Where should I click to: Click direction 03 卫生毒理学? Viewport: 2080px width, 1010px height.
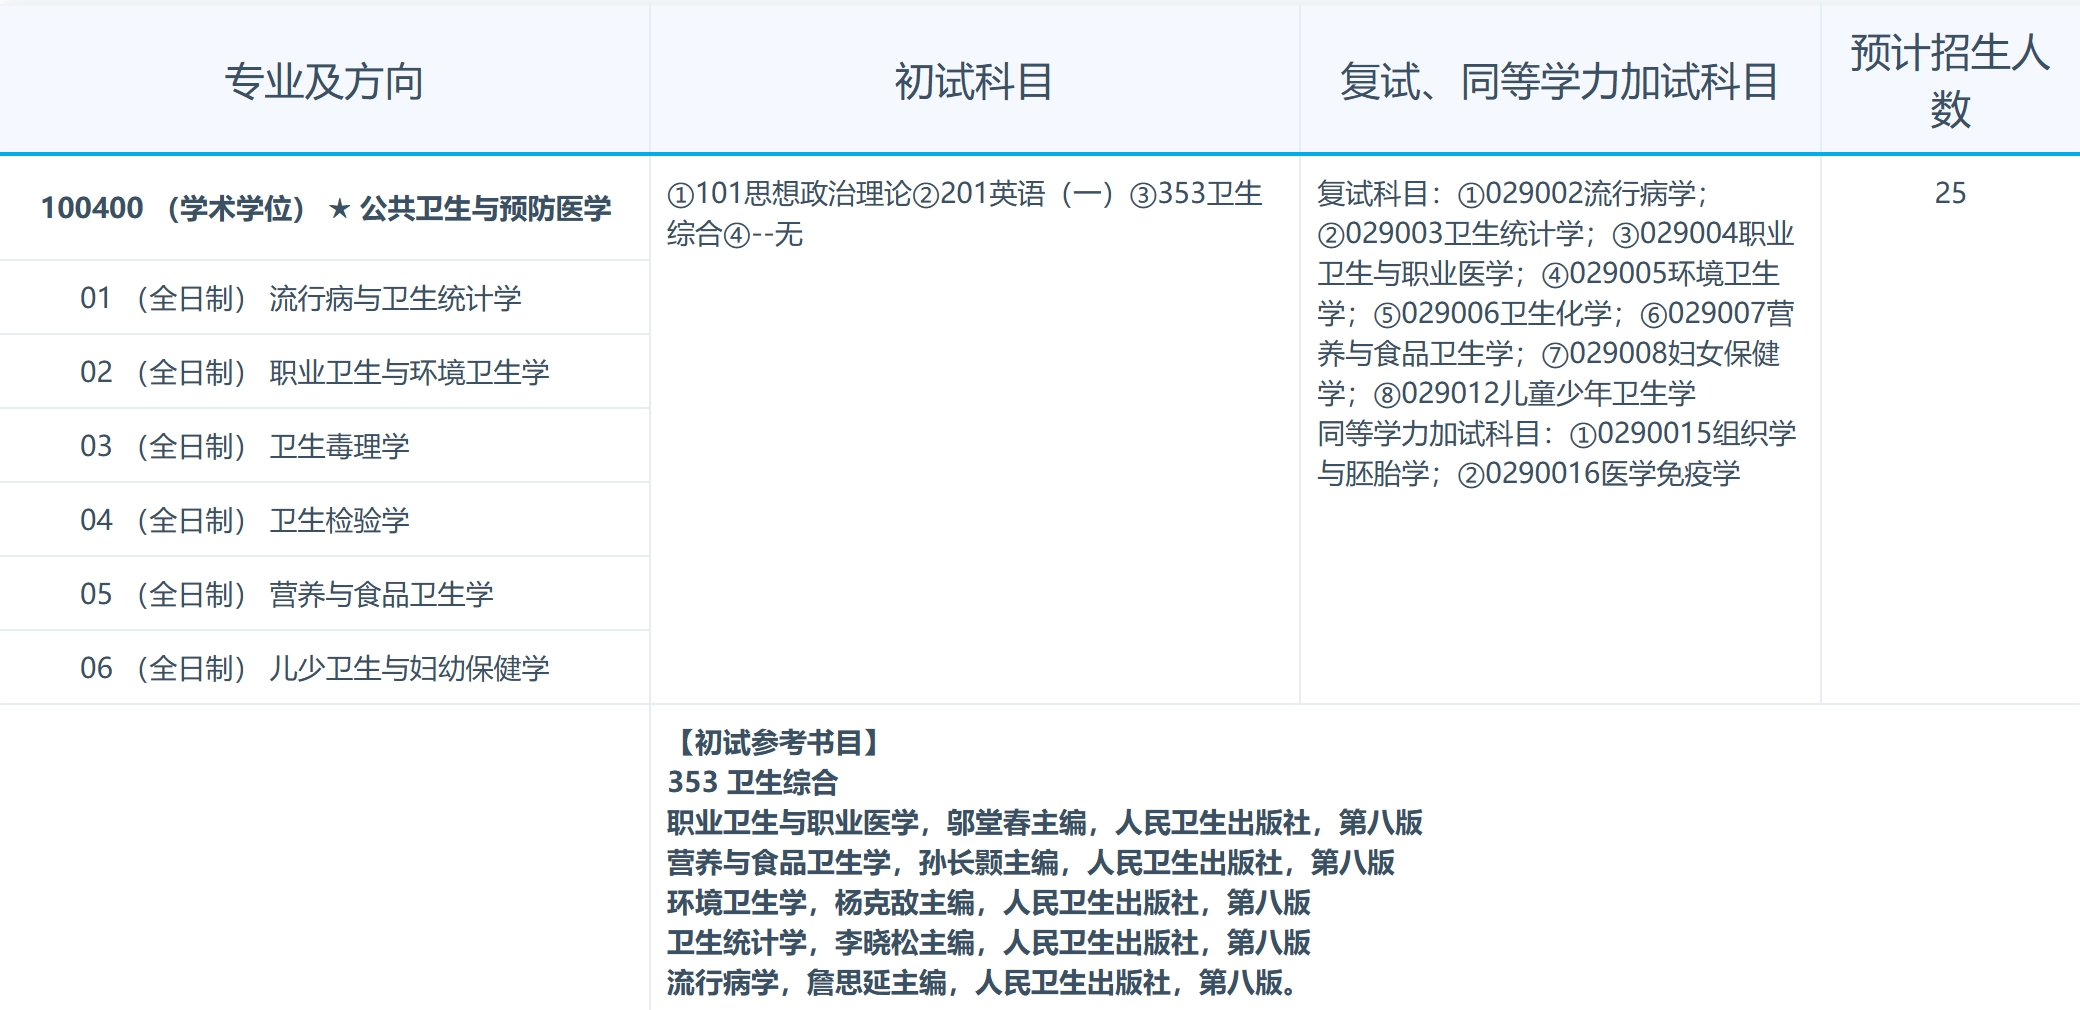(275, 445)
